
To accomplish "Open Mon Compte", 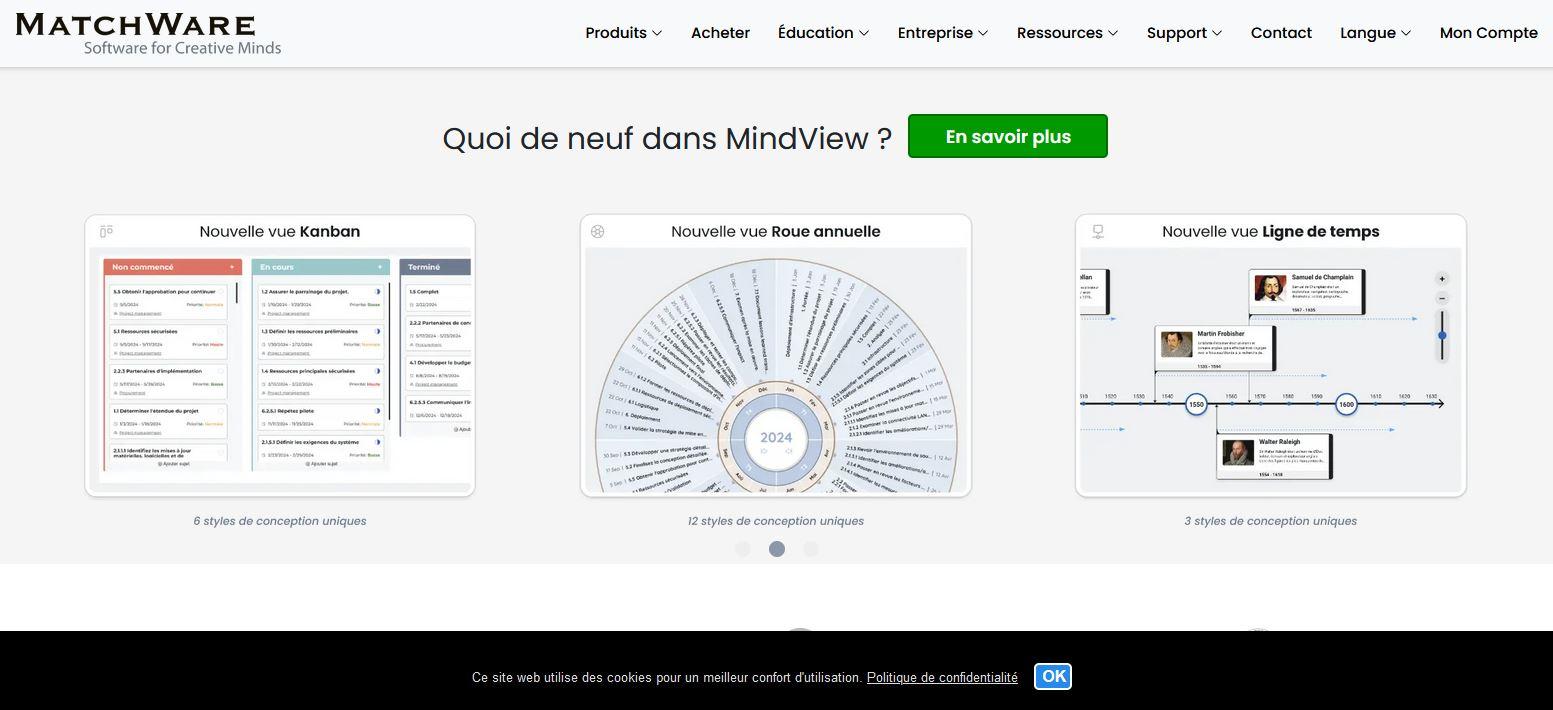I will [x=1488, y=33].
